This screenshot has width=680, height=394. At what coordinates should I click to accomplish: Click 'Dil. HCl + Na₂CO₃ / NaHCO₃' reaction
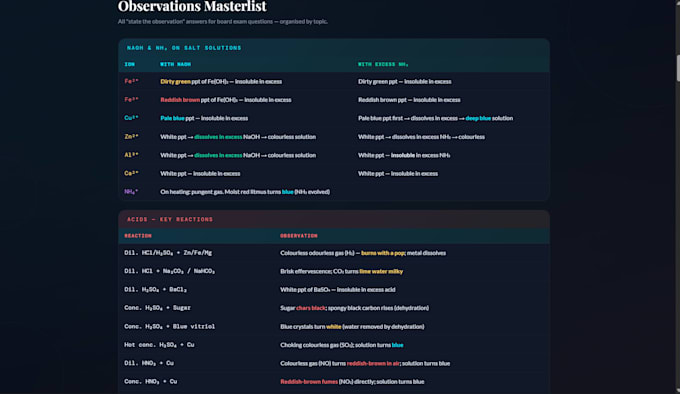coord(170,271)
